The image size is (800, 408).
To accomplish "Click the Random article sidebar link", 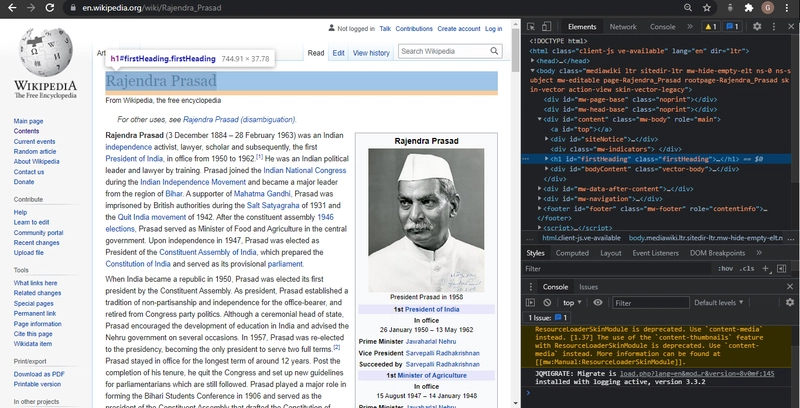I will point(35,151).
